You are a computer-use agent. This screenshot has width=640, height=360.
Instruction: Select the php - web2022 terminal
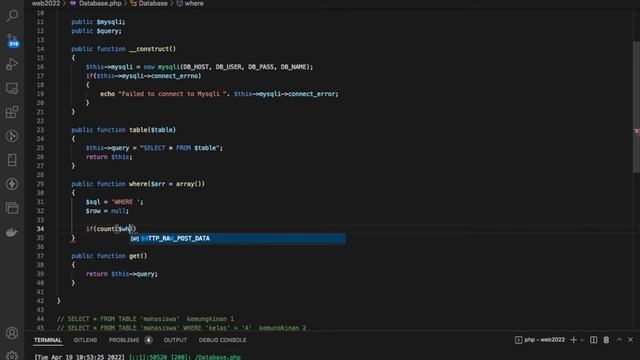540,340
